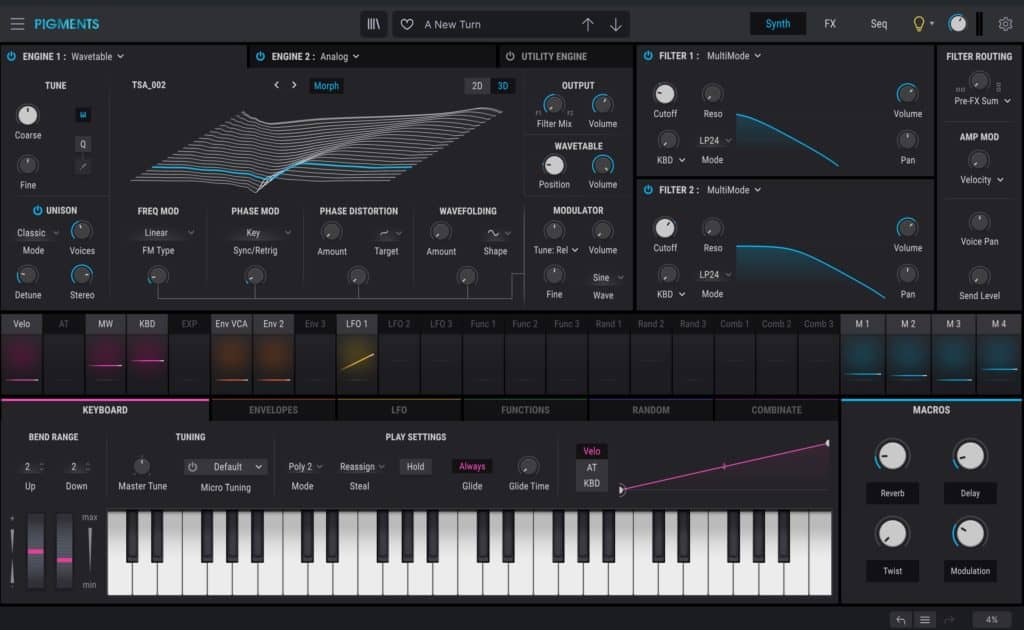Open Amp Mod Velocity dropdown
Screen dimensions: 1024x630
pyautogui.click(x=982, y=180)
